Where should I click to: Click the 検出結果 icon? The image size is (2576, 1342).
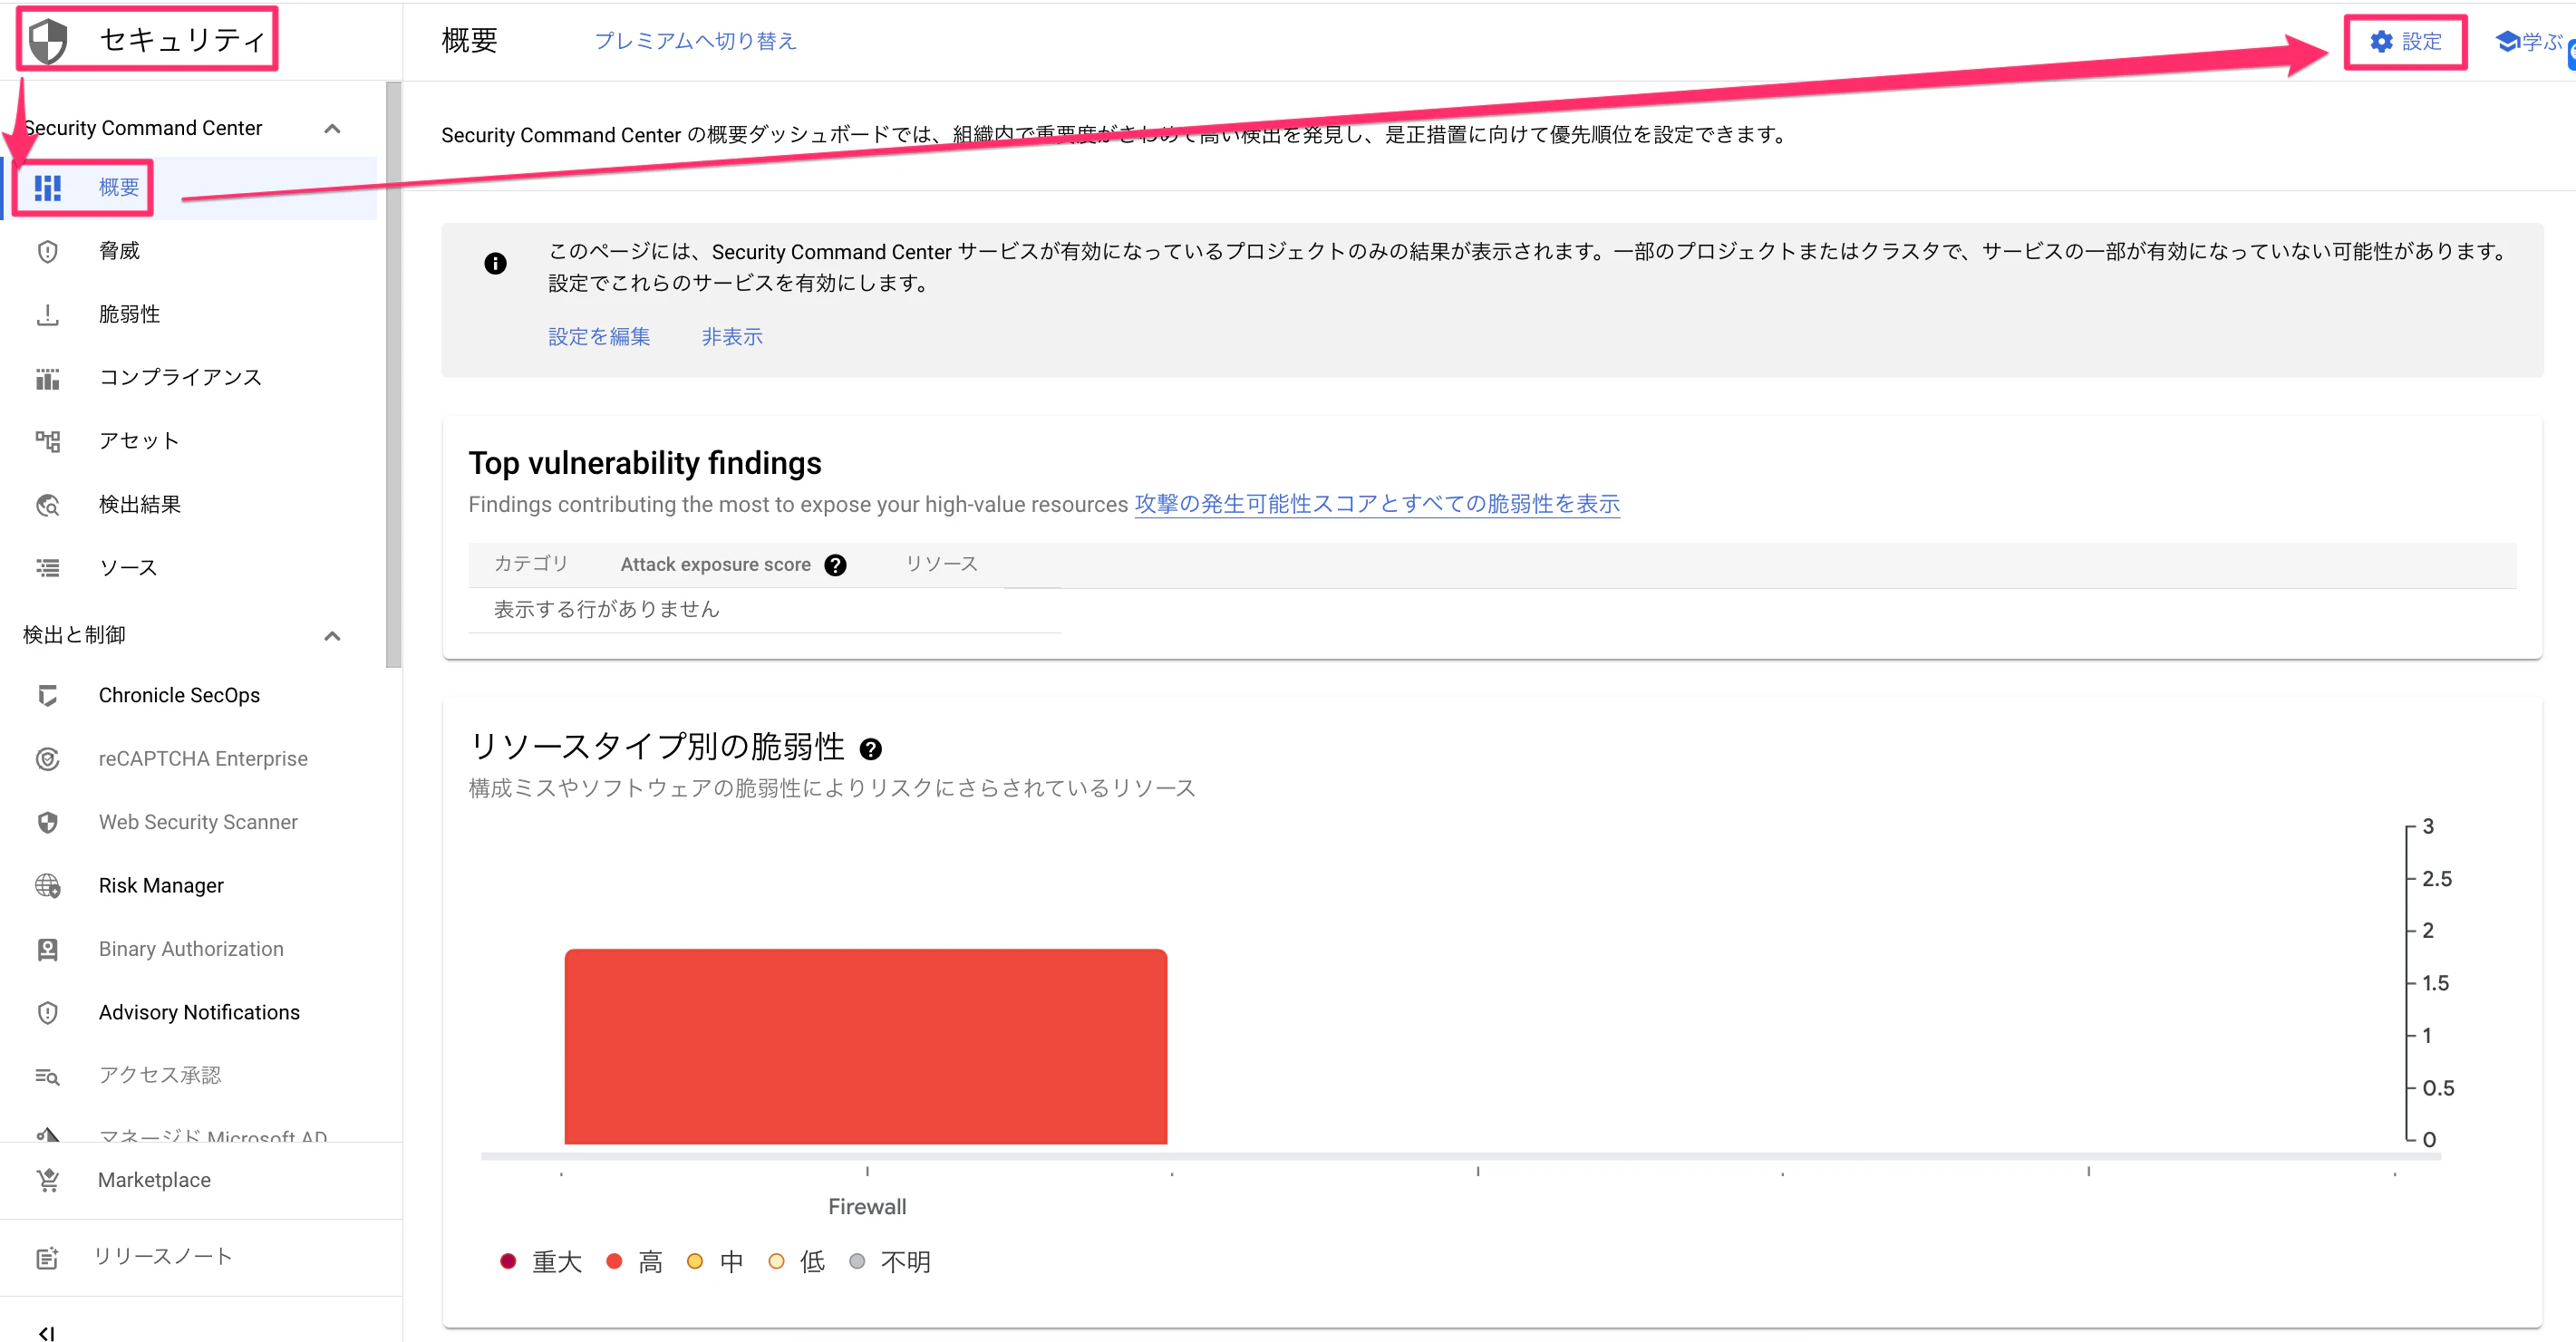click(48, 505)
